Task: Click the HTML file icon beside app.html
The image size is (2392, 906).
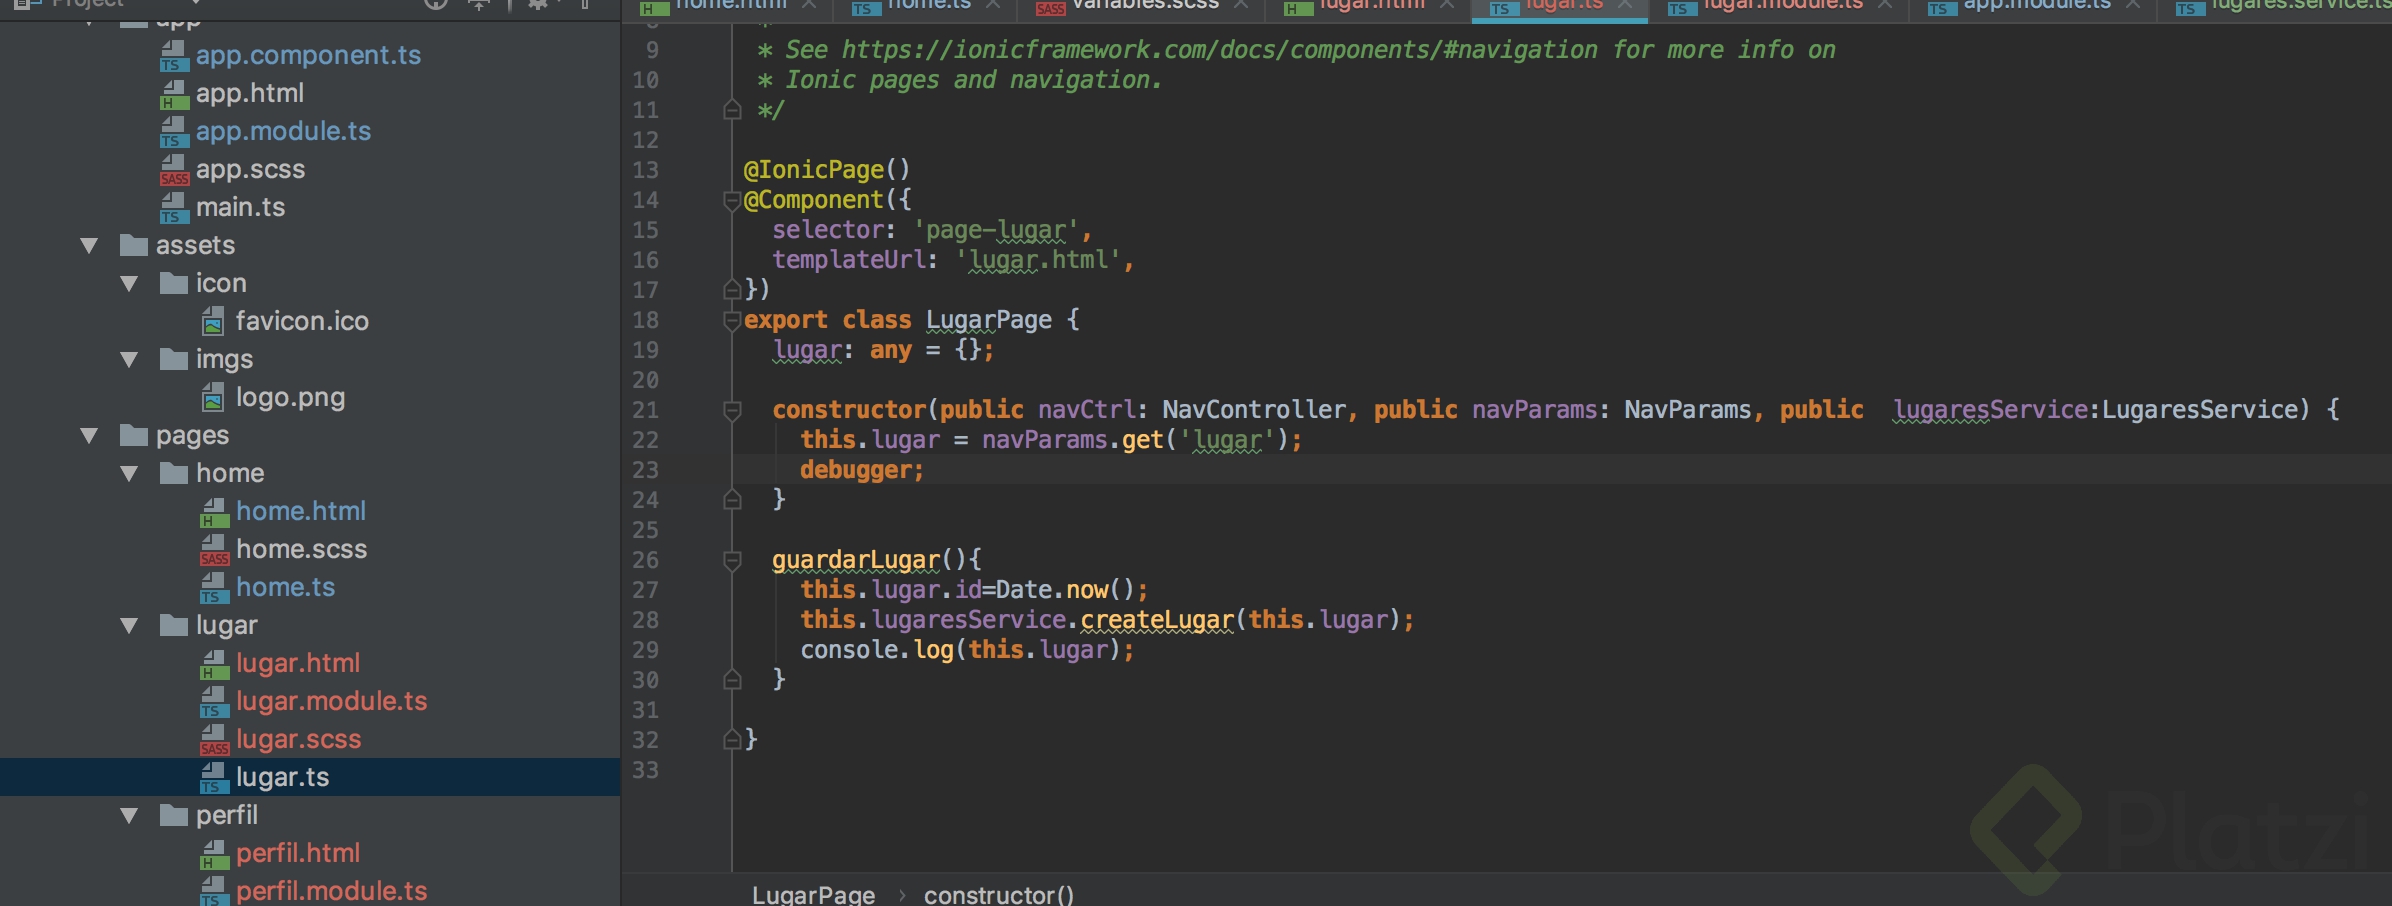Action: pyautogui.click(x=174, y=94)
